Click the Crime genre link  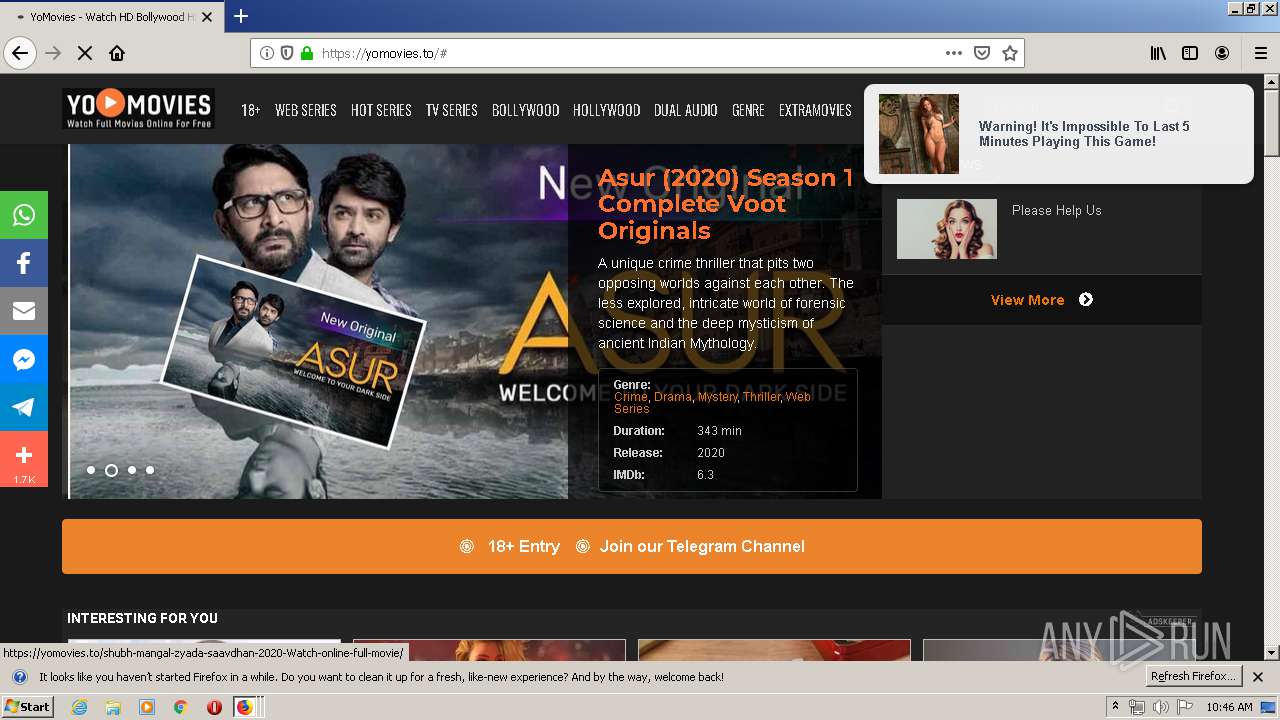tap(631, 397)
